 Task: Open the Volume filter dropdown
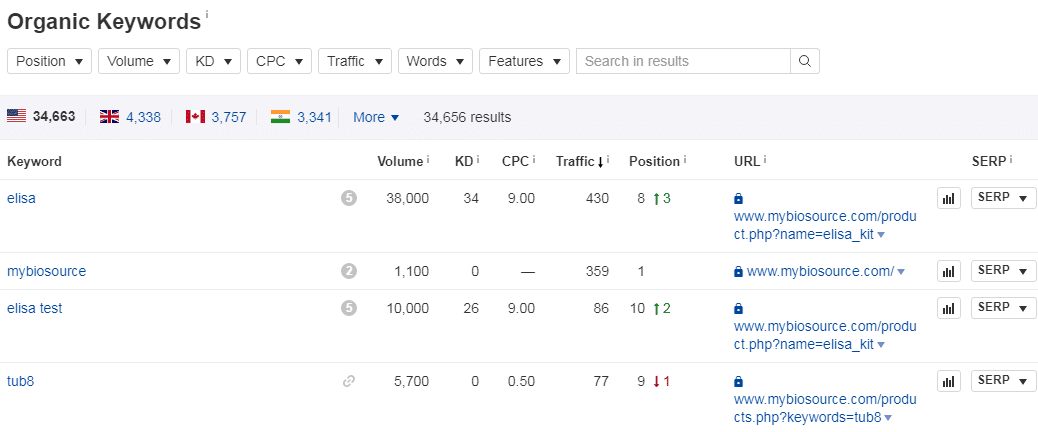click(x=139, y=61)
